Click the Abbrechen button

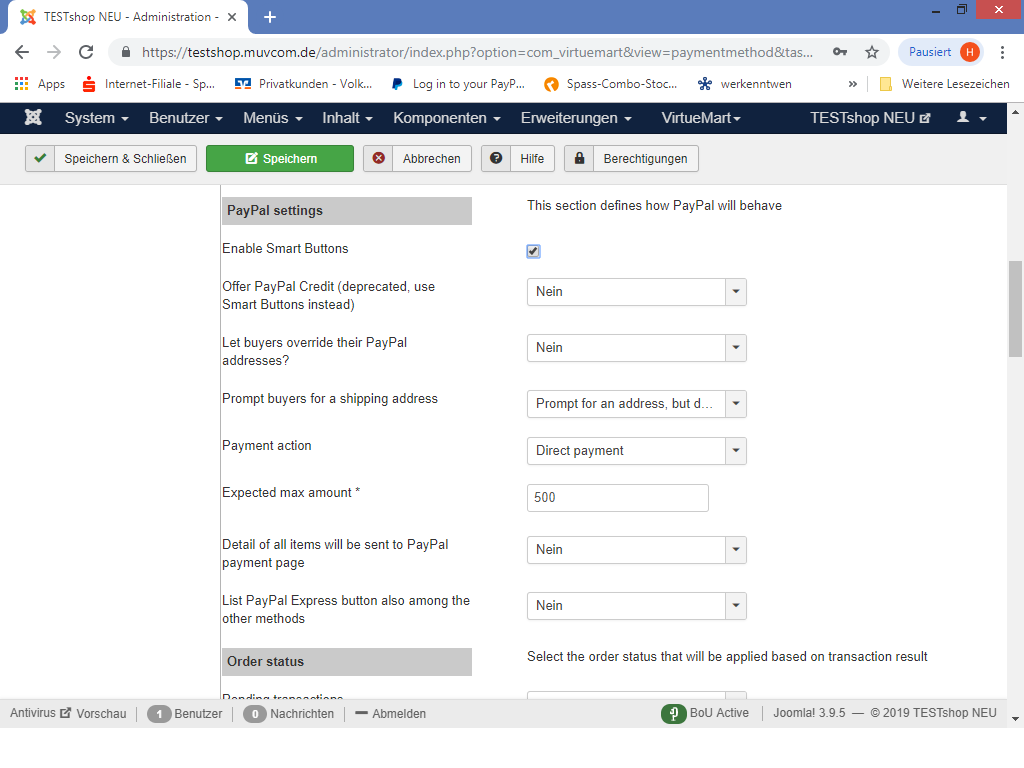(417, 159)
